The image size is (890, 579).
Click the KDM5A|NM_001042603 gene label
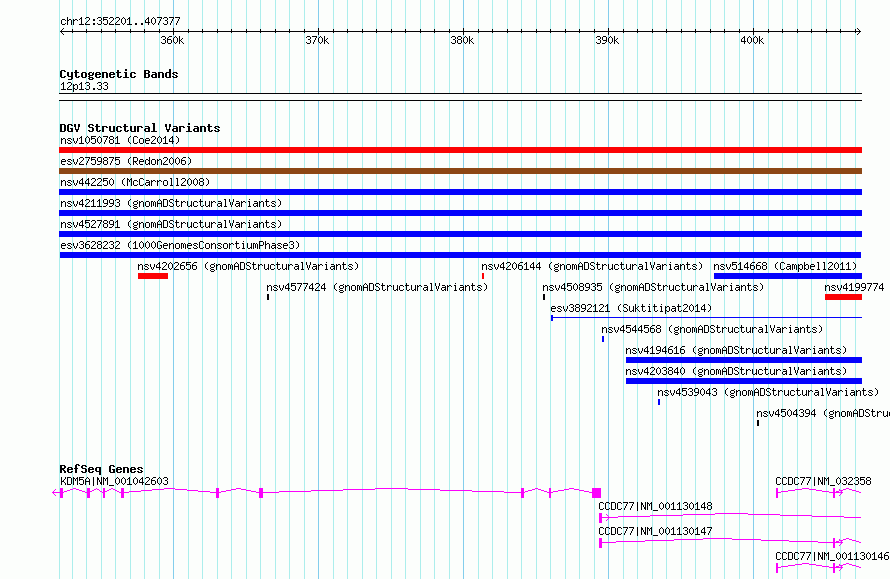[x=114, y=481]
